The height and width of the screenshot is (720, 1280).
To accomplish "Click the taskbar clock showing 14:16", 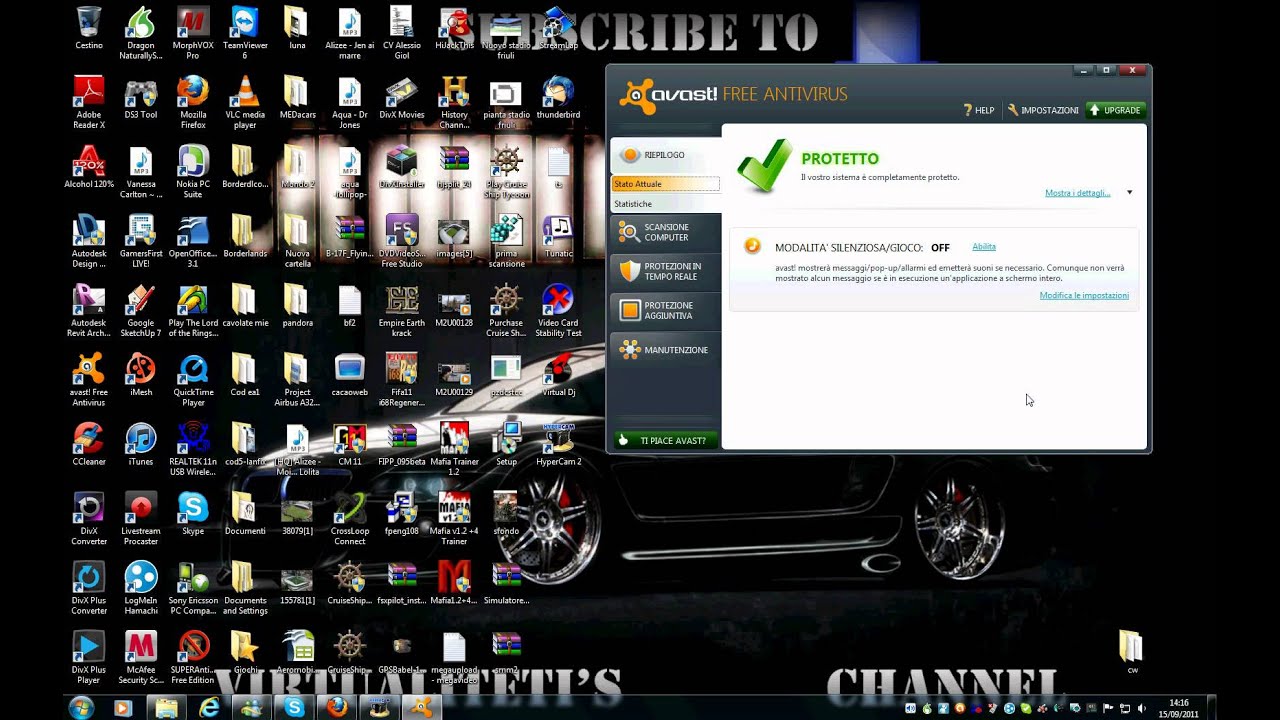I will point(1179,708).
